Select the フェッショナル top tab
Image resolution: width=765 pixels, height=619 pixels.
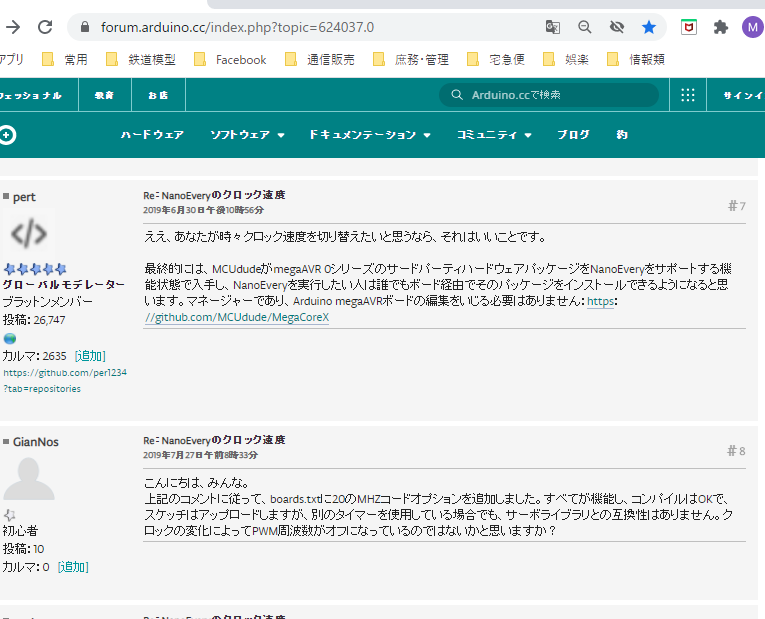pos(31,95)
